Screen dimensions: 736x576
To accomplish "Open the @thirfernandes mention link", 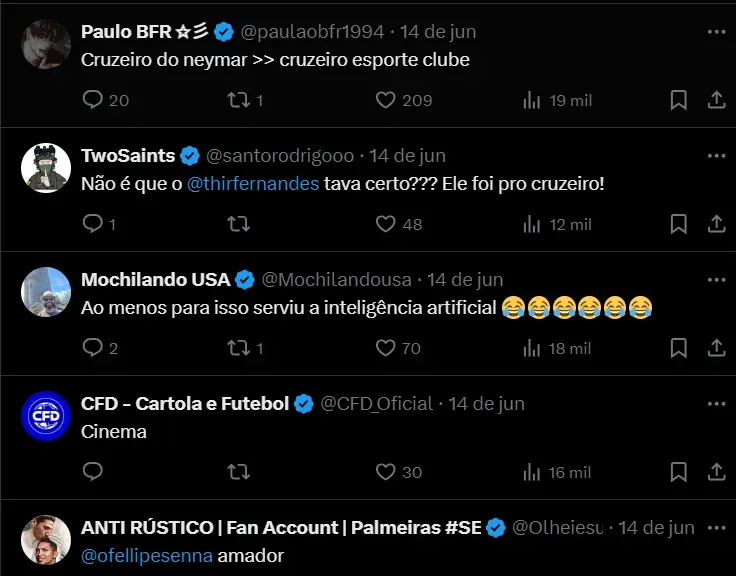I will (x=252, y=184).
